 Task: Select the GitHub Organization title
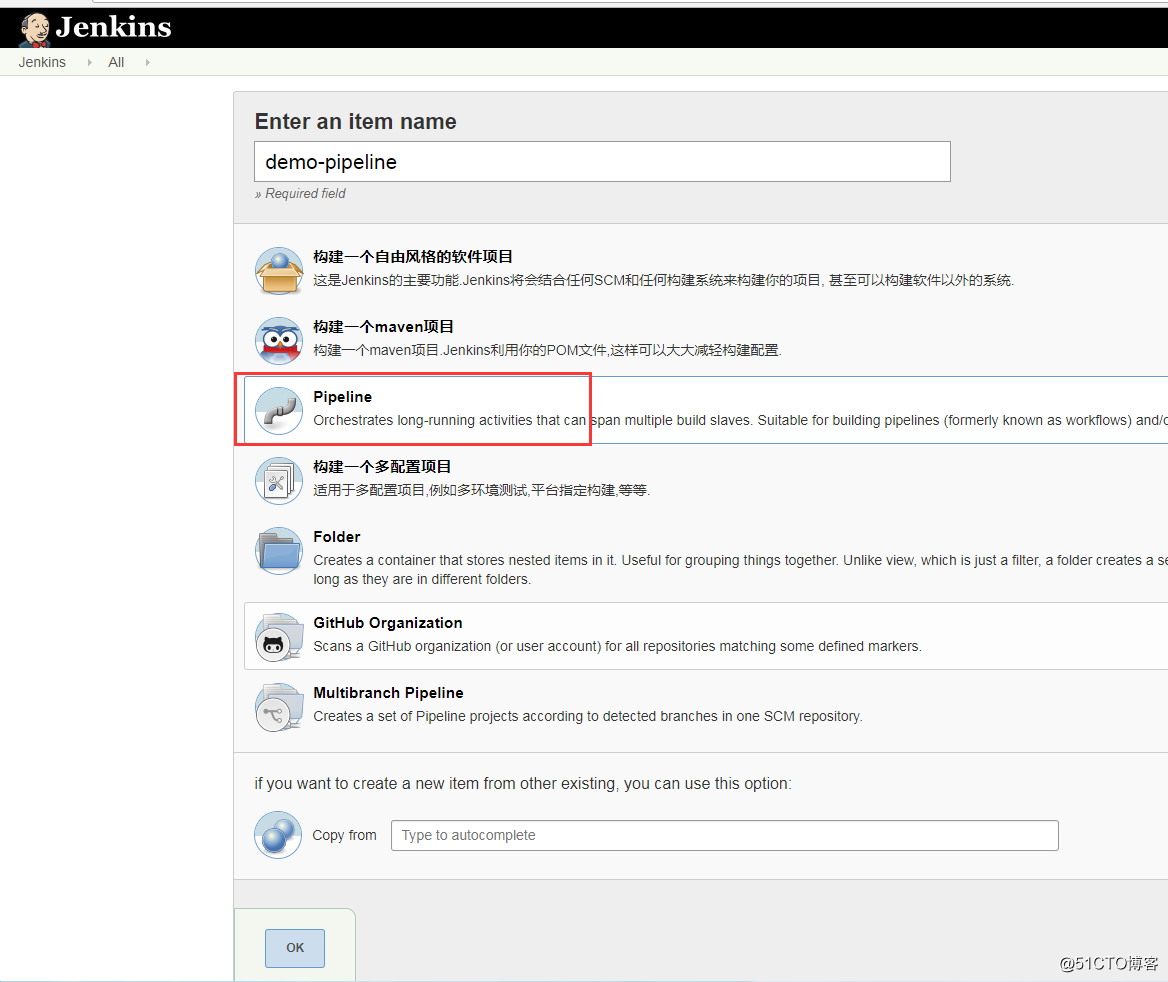point(387,623)
